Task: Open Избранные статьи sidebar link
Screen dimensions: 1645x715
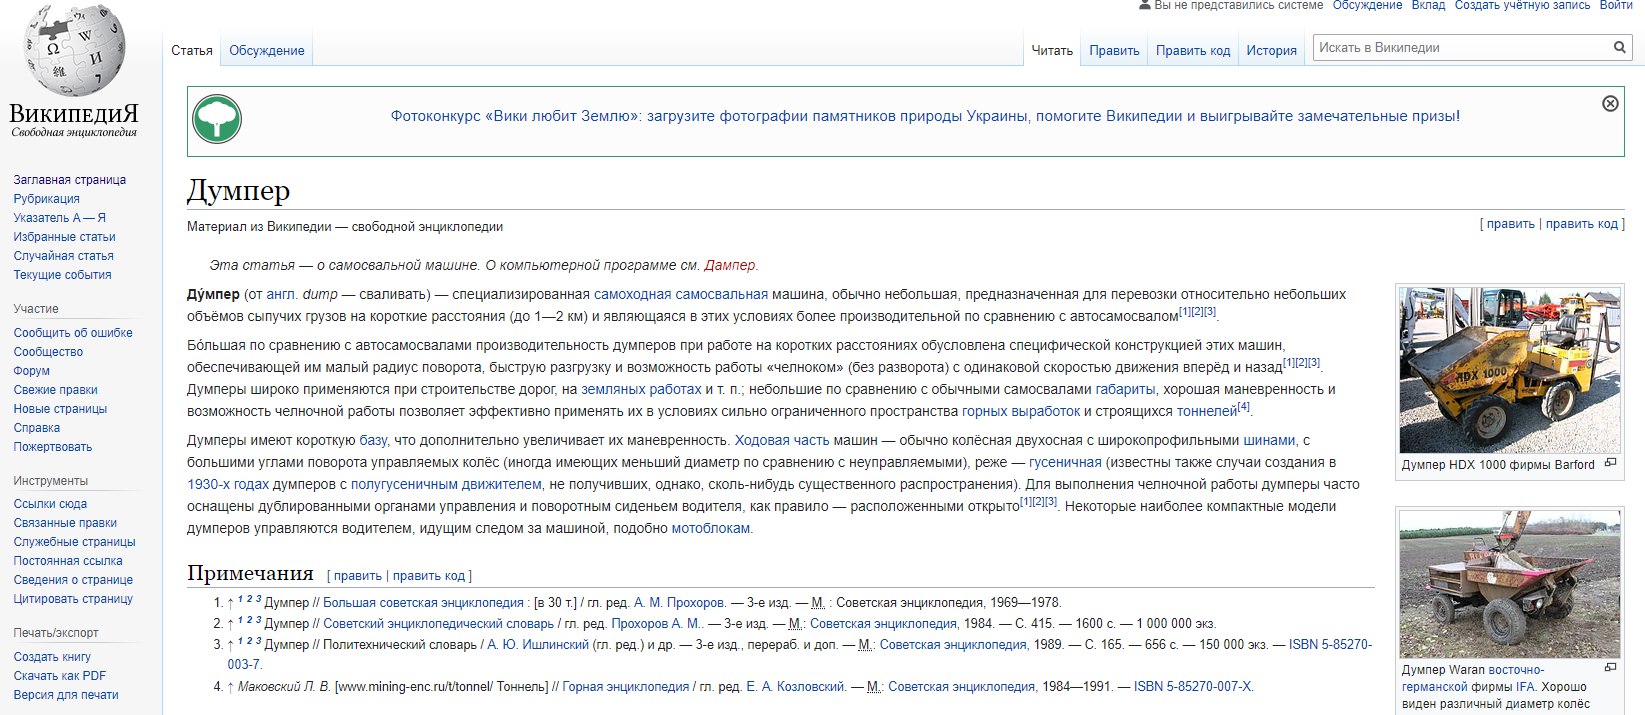Action: tap(64, 237)
